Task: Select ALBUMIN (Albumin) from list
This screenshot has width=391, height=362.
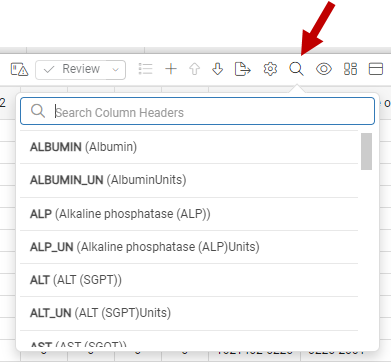Action: 189,147
